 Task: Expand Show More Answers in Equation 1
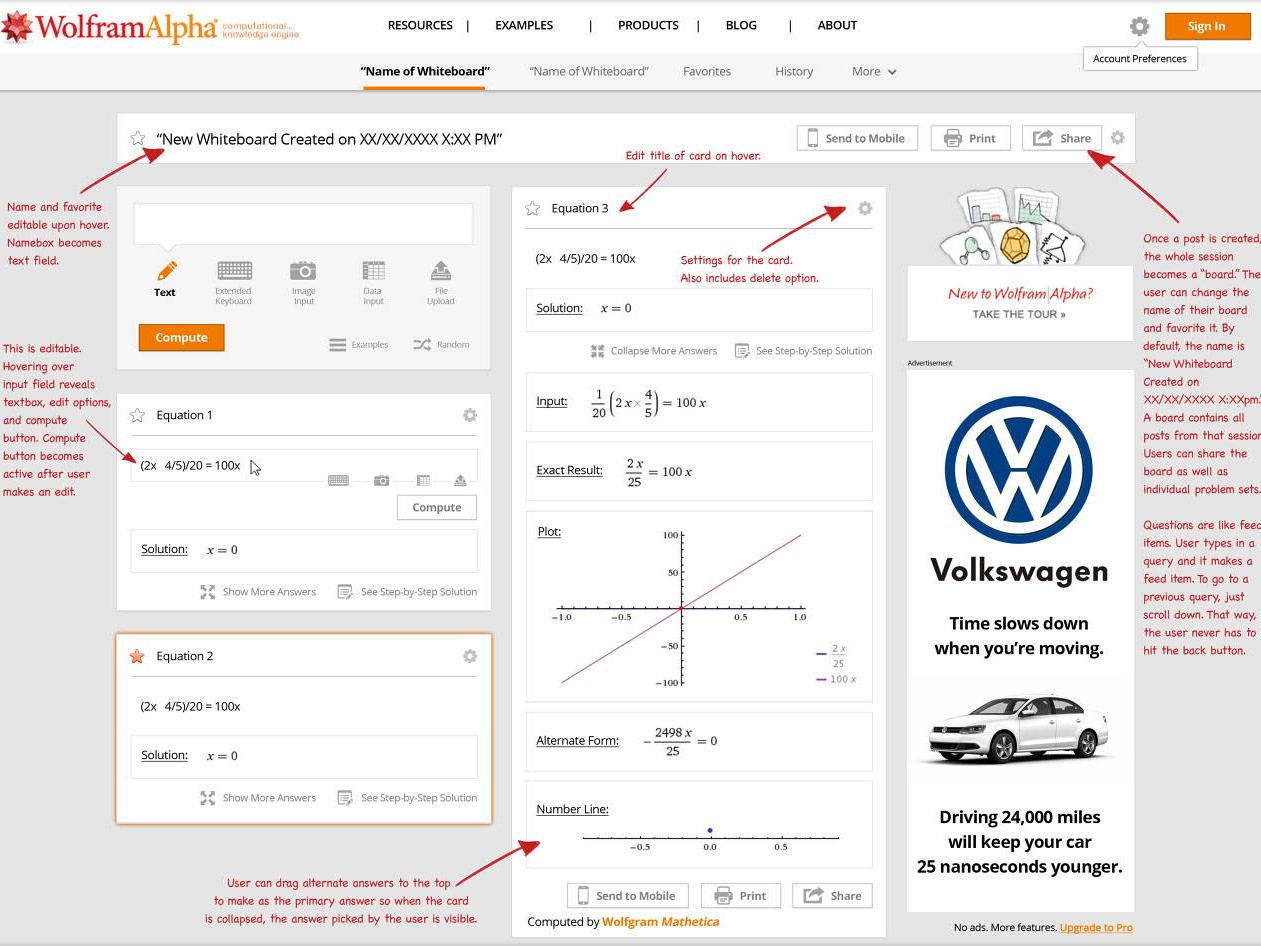tap(258, 592)
